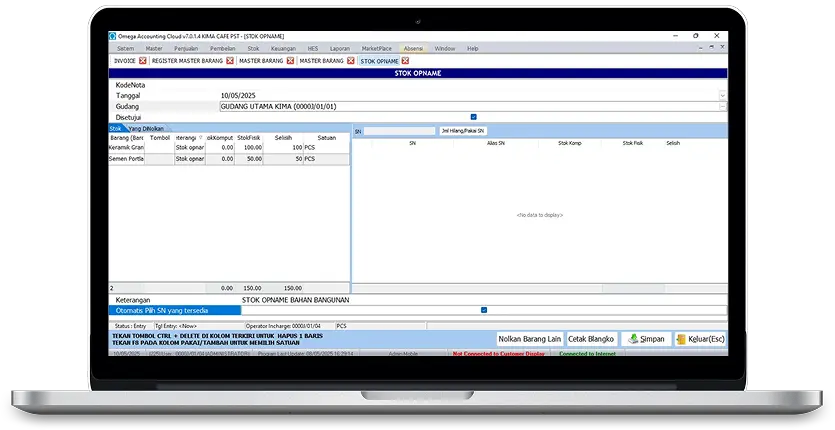Click the Omega Accounting Cloud app icon
835x430 pixels.
coord(112,36)
